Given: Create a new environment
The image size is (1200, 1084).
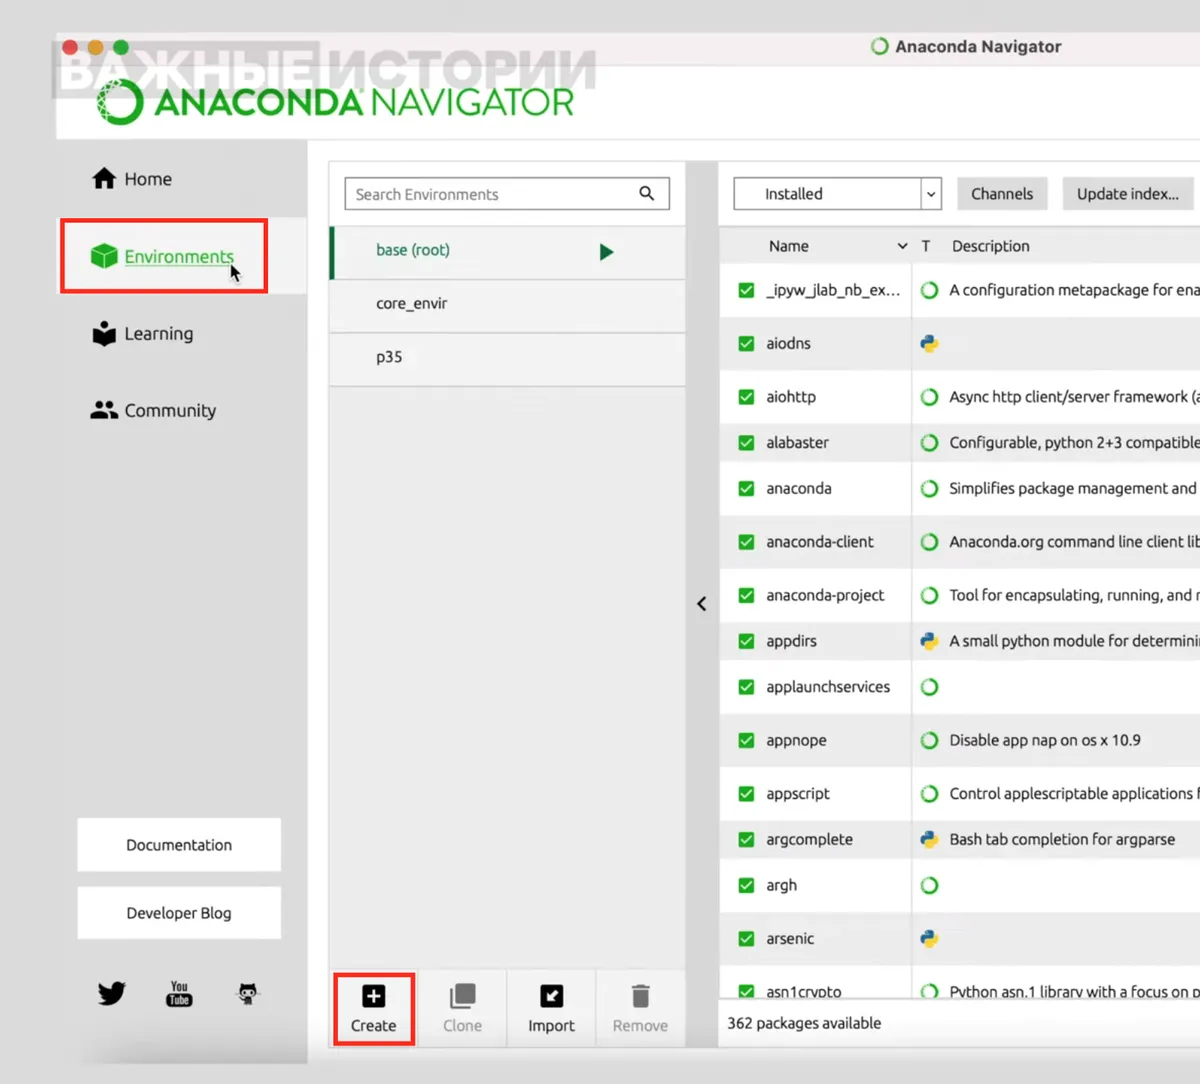Looking at the screenshot, I should (373, 1008).
